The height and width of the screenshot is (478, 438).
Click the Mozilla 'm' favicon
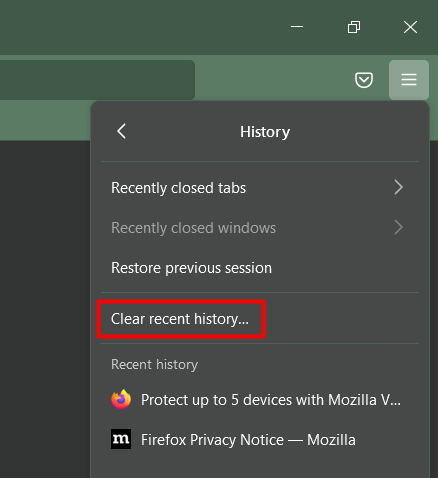pyautogui.click(x=121, y=439)
